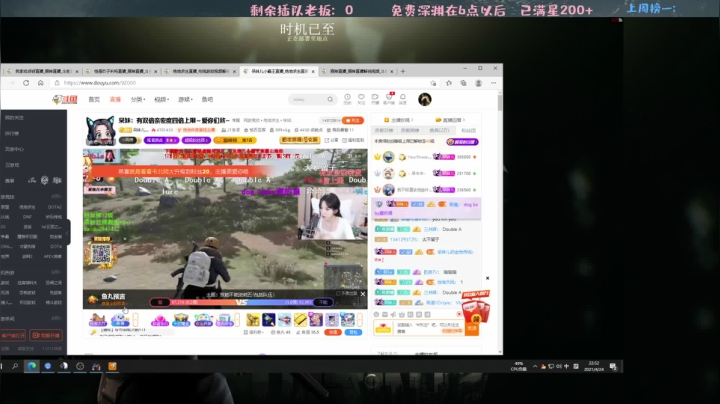The height and width of the screenshot is (404, 720).
Task: Open 主播投稿 link in chat panel
Action: tap(399, 120)
